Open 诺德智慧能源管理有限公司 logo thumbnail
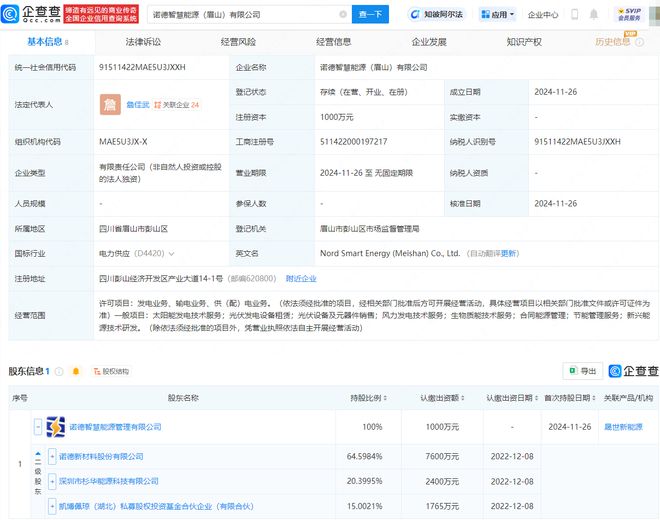This screenshot has height=520, width=660. (x=56, y=427)
